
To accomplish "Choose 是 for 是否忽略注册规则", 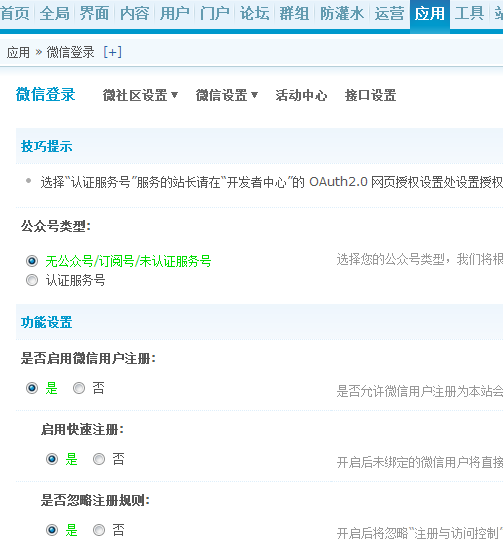I will 52,530.
